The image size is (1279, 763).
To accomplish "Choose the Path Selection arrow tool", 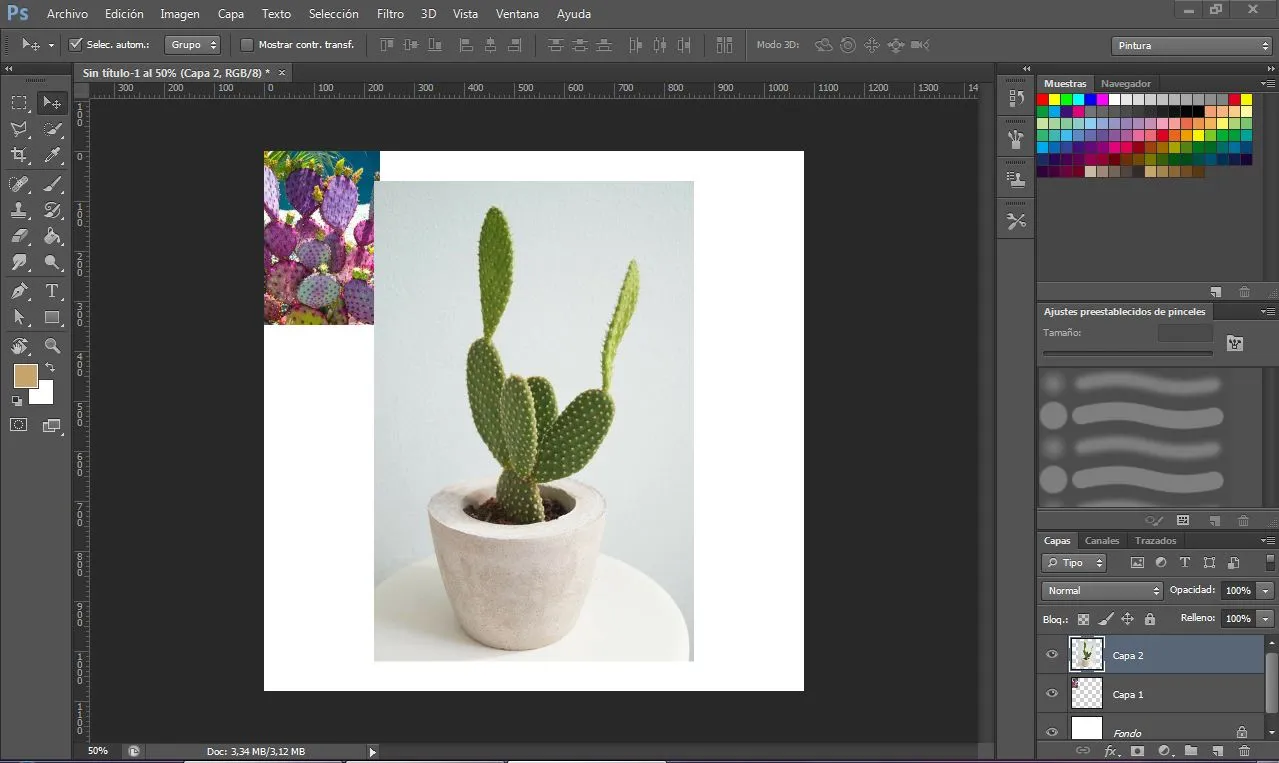I will [x=19, y=318].
